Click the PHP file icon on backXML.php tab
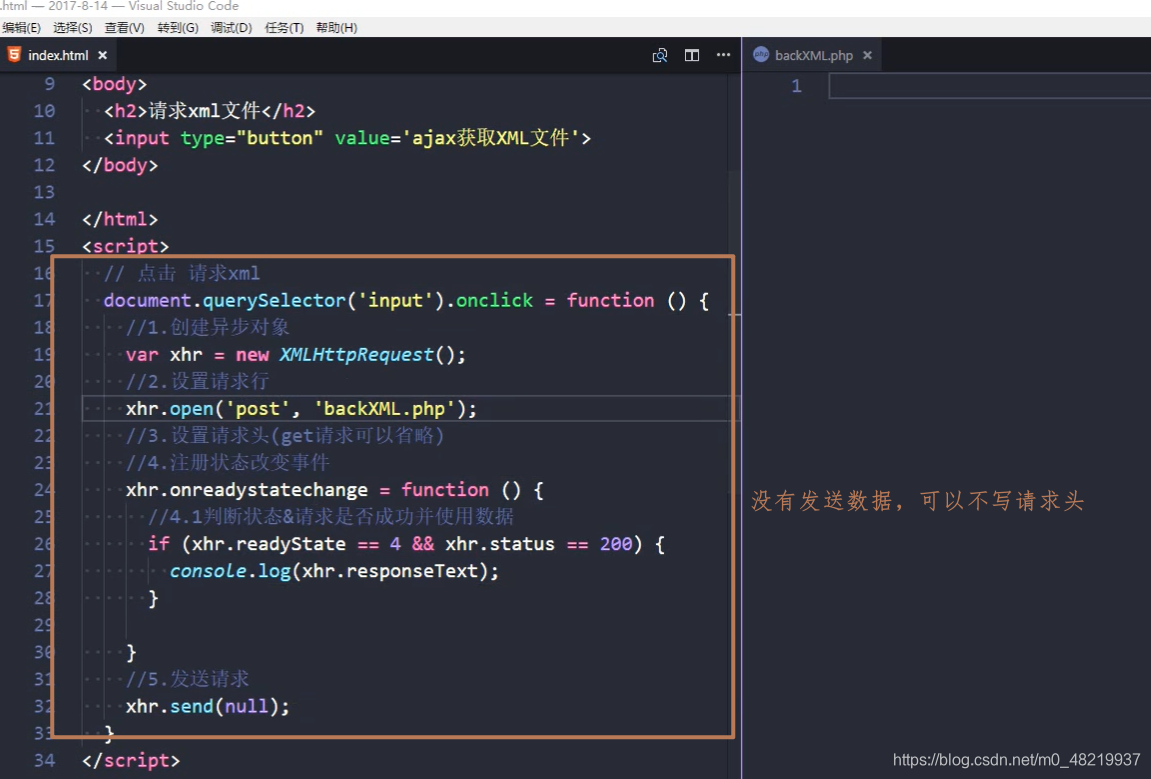The width and height of the screenshot is (1151, 779). click(761, 54)
